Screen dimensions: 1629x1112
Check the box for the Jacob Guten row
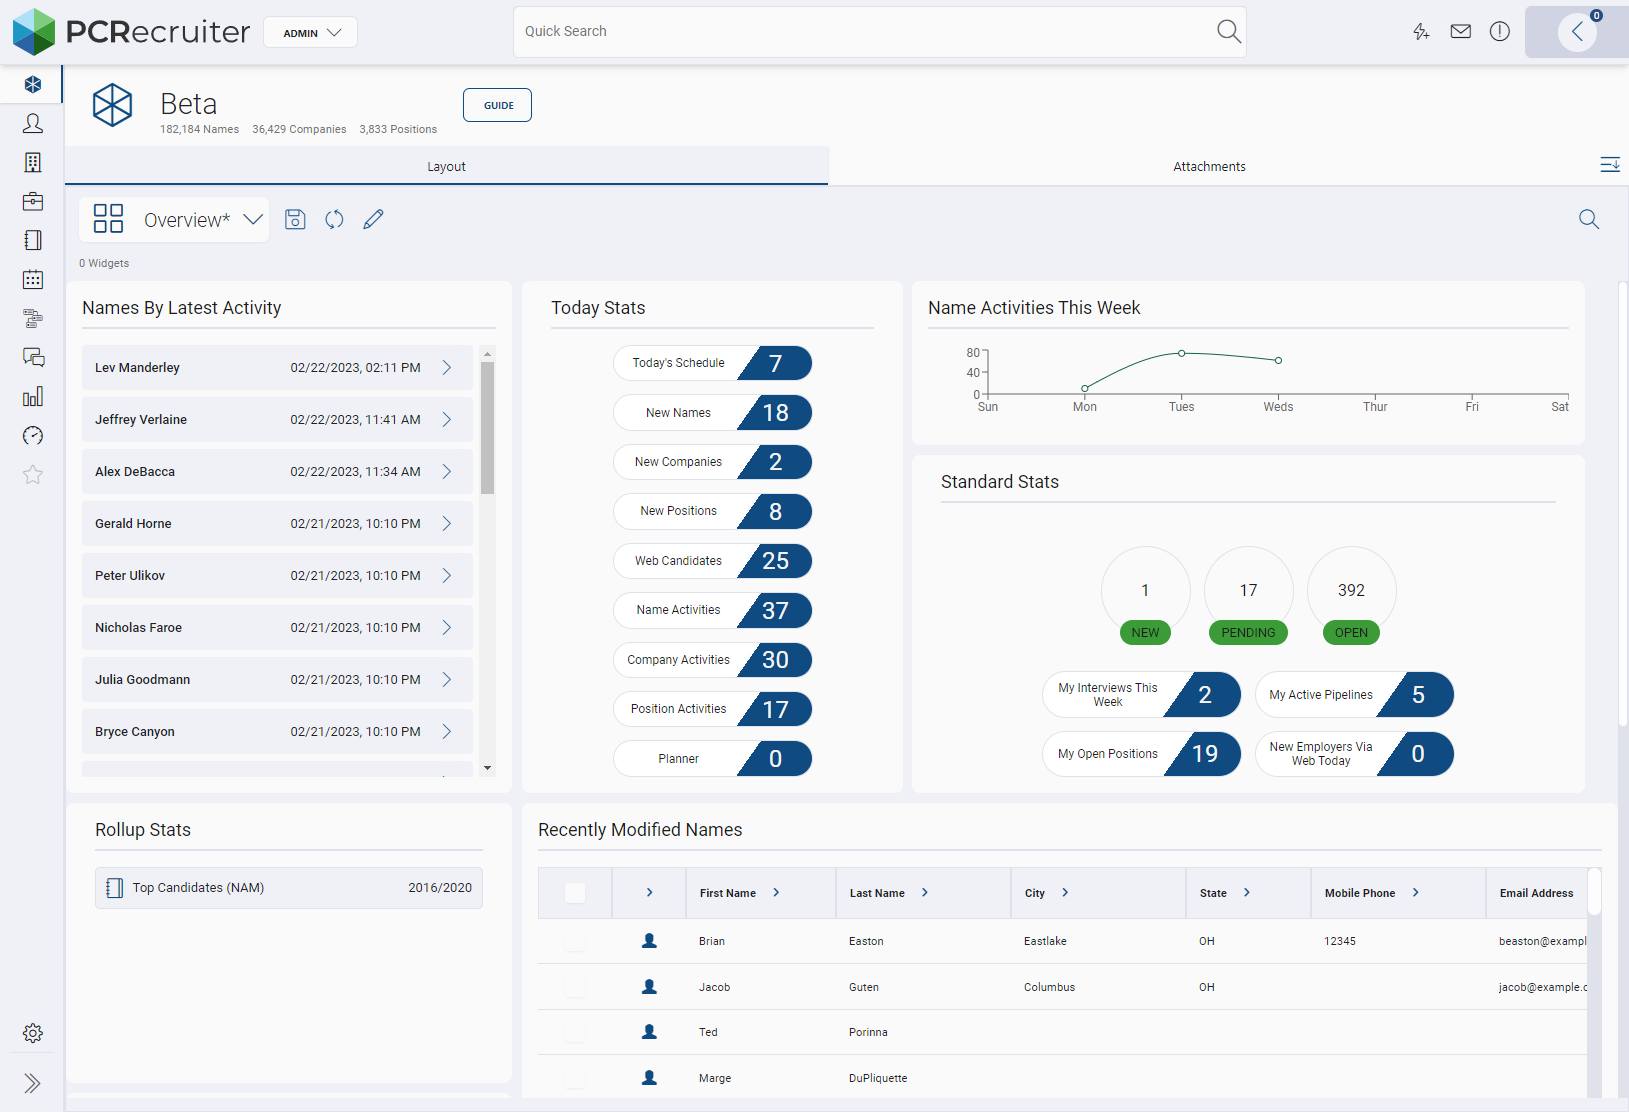coord(575,987)
